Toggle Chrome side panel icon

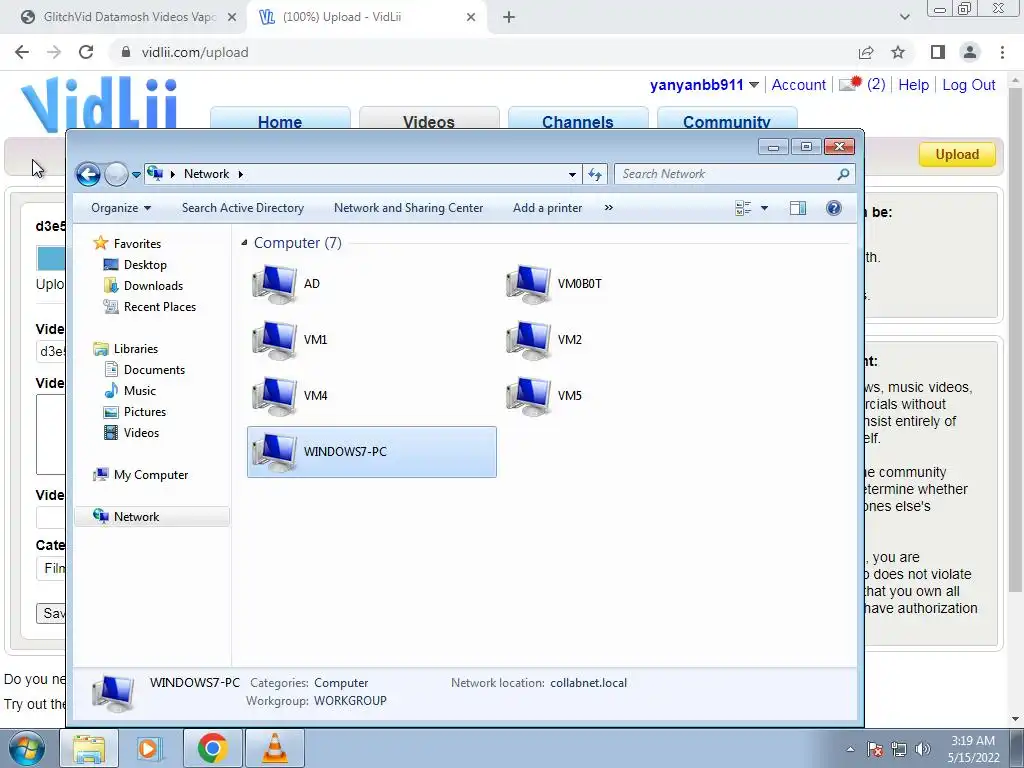938,52
